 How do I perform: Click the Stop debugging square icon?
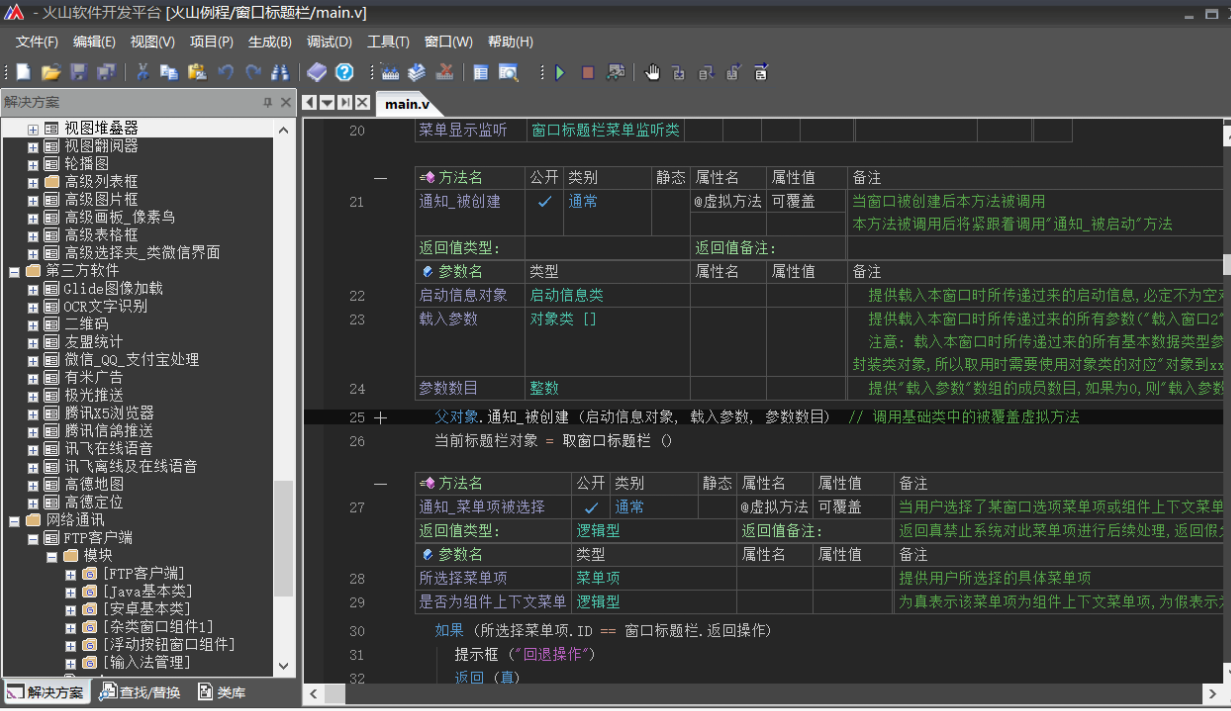tap(588, 72)
